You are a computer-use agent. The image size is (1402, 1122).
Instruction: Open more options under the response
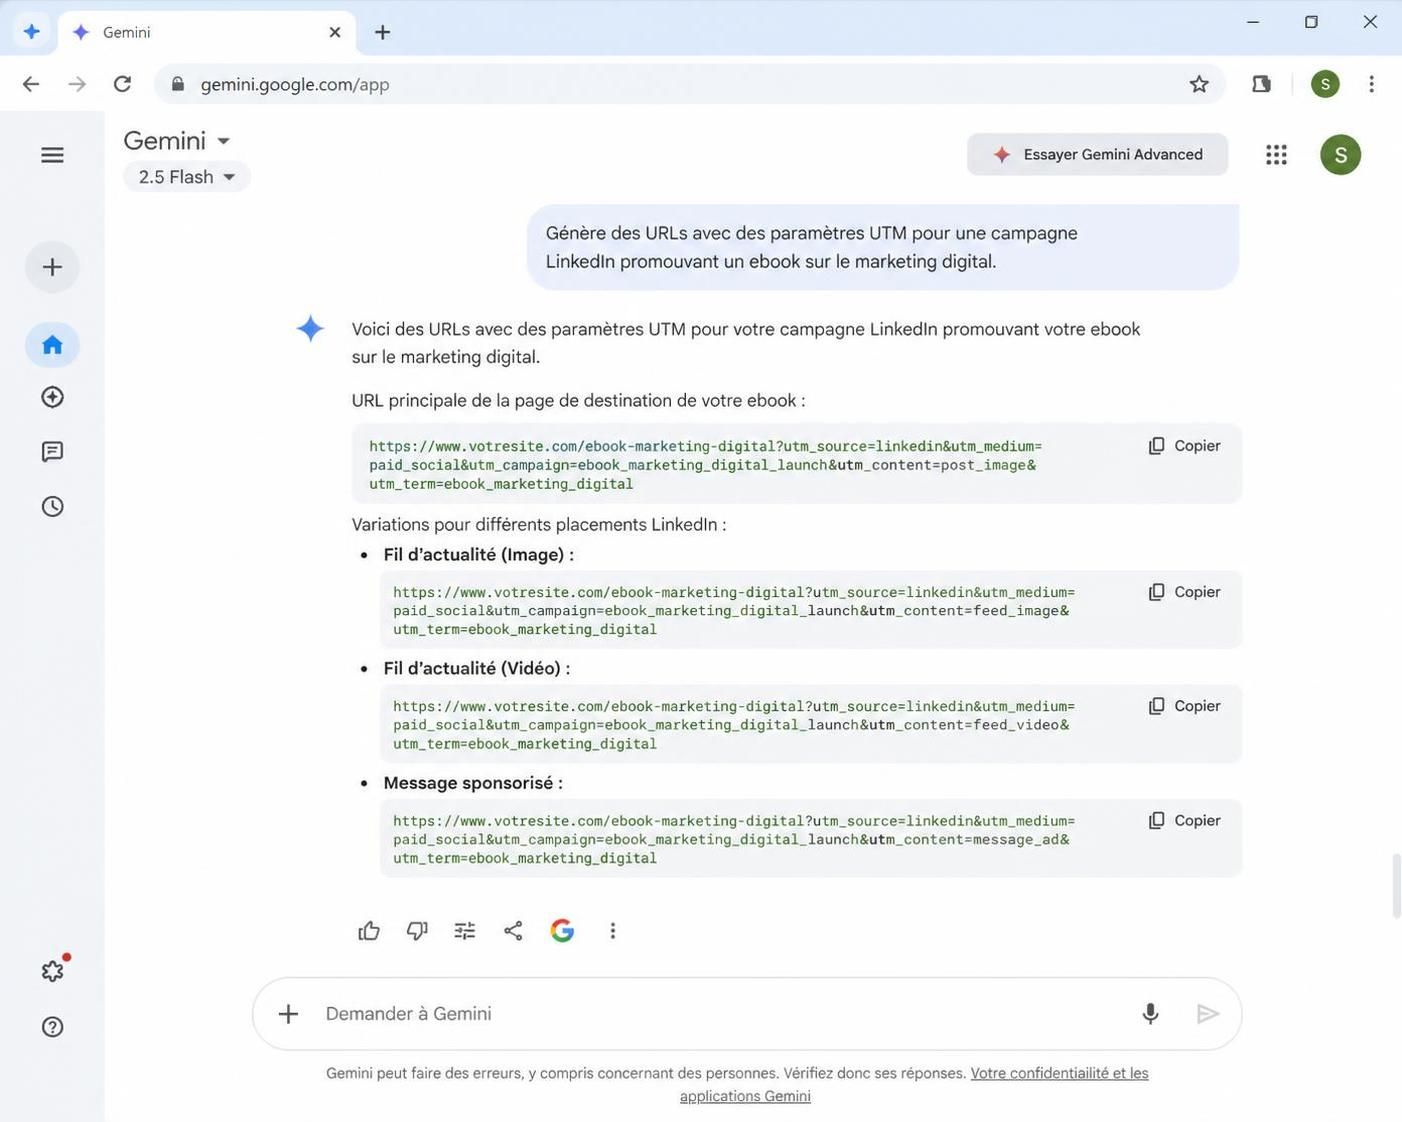pos(613,931)
